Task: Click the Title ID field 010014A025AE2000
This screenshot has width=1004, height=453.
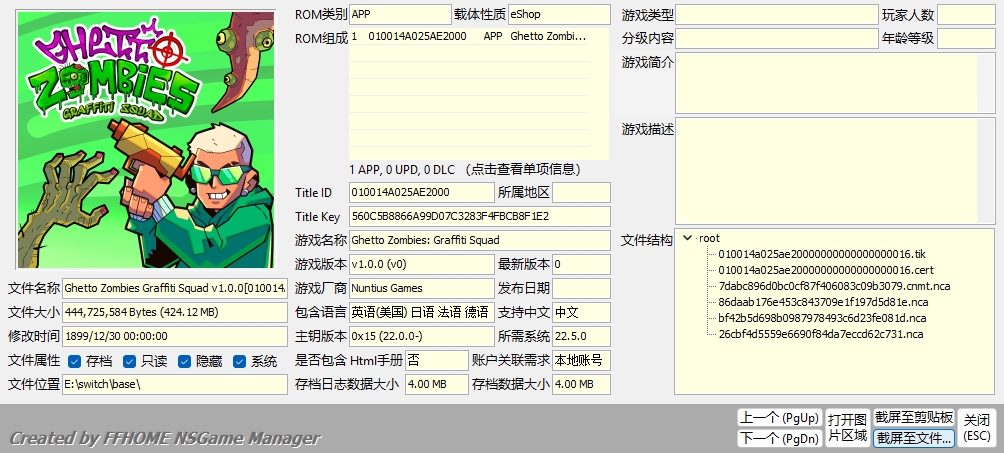Action: (x=422, y=192)
